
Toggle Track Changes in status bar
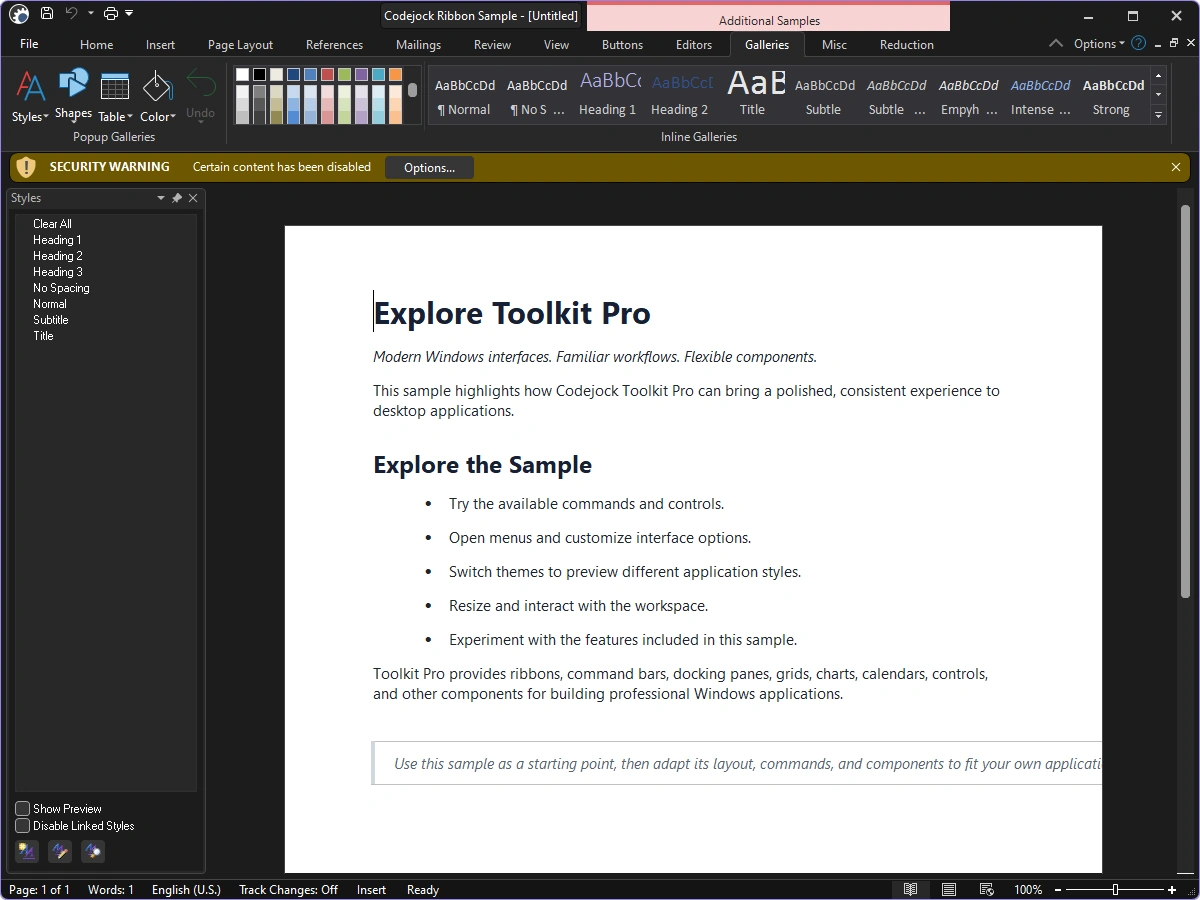[288, 889]
